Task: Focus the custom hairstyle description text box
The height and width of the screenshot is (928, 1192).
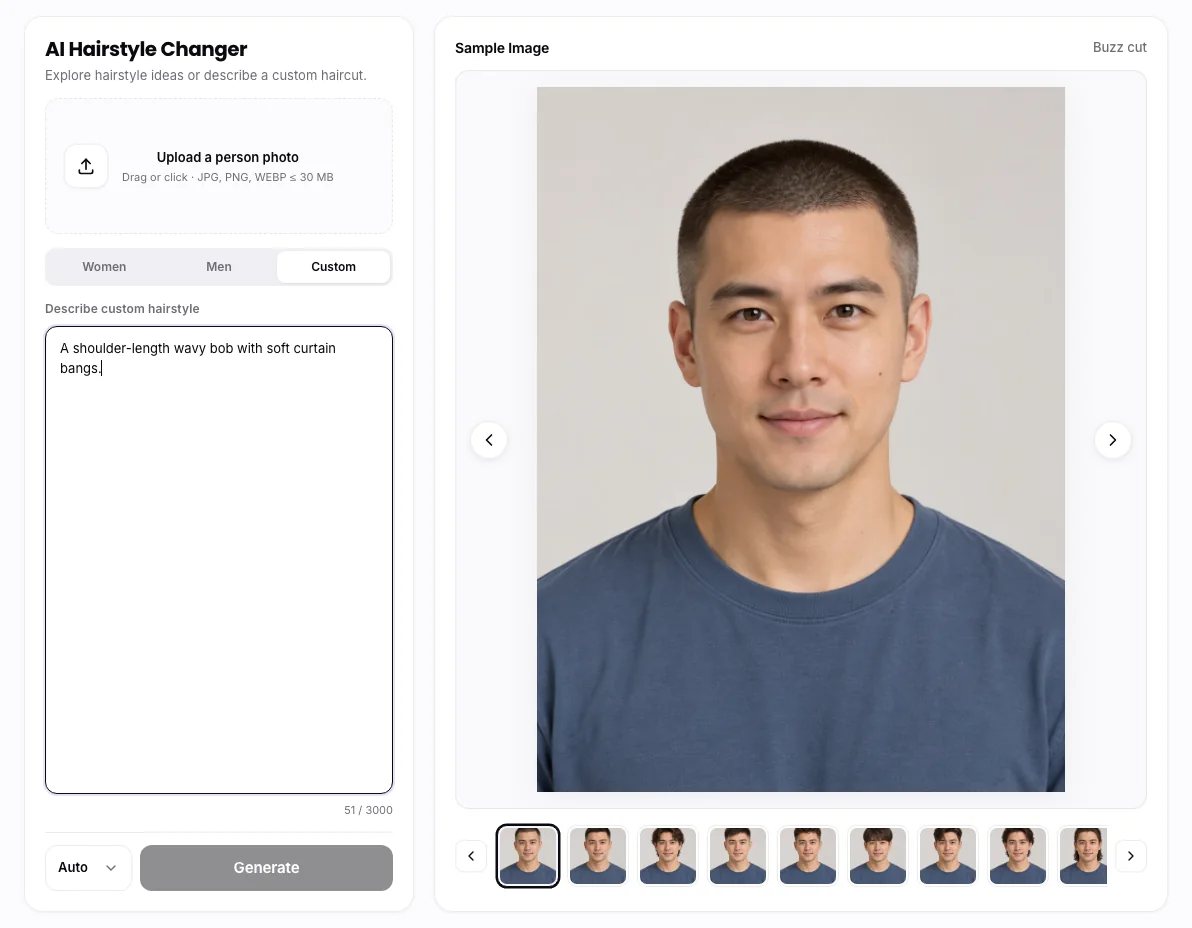Action: [x=219, y=560]
